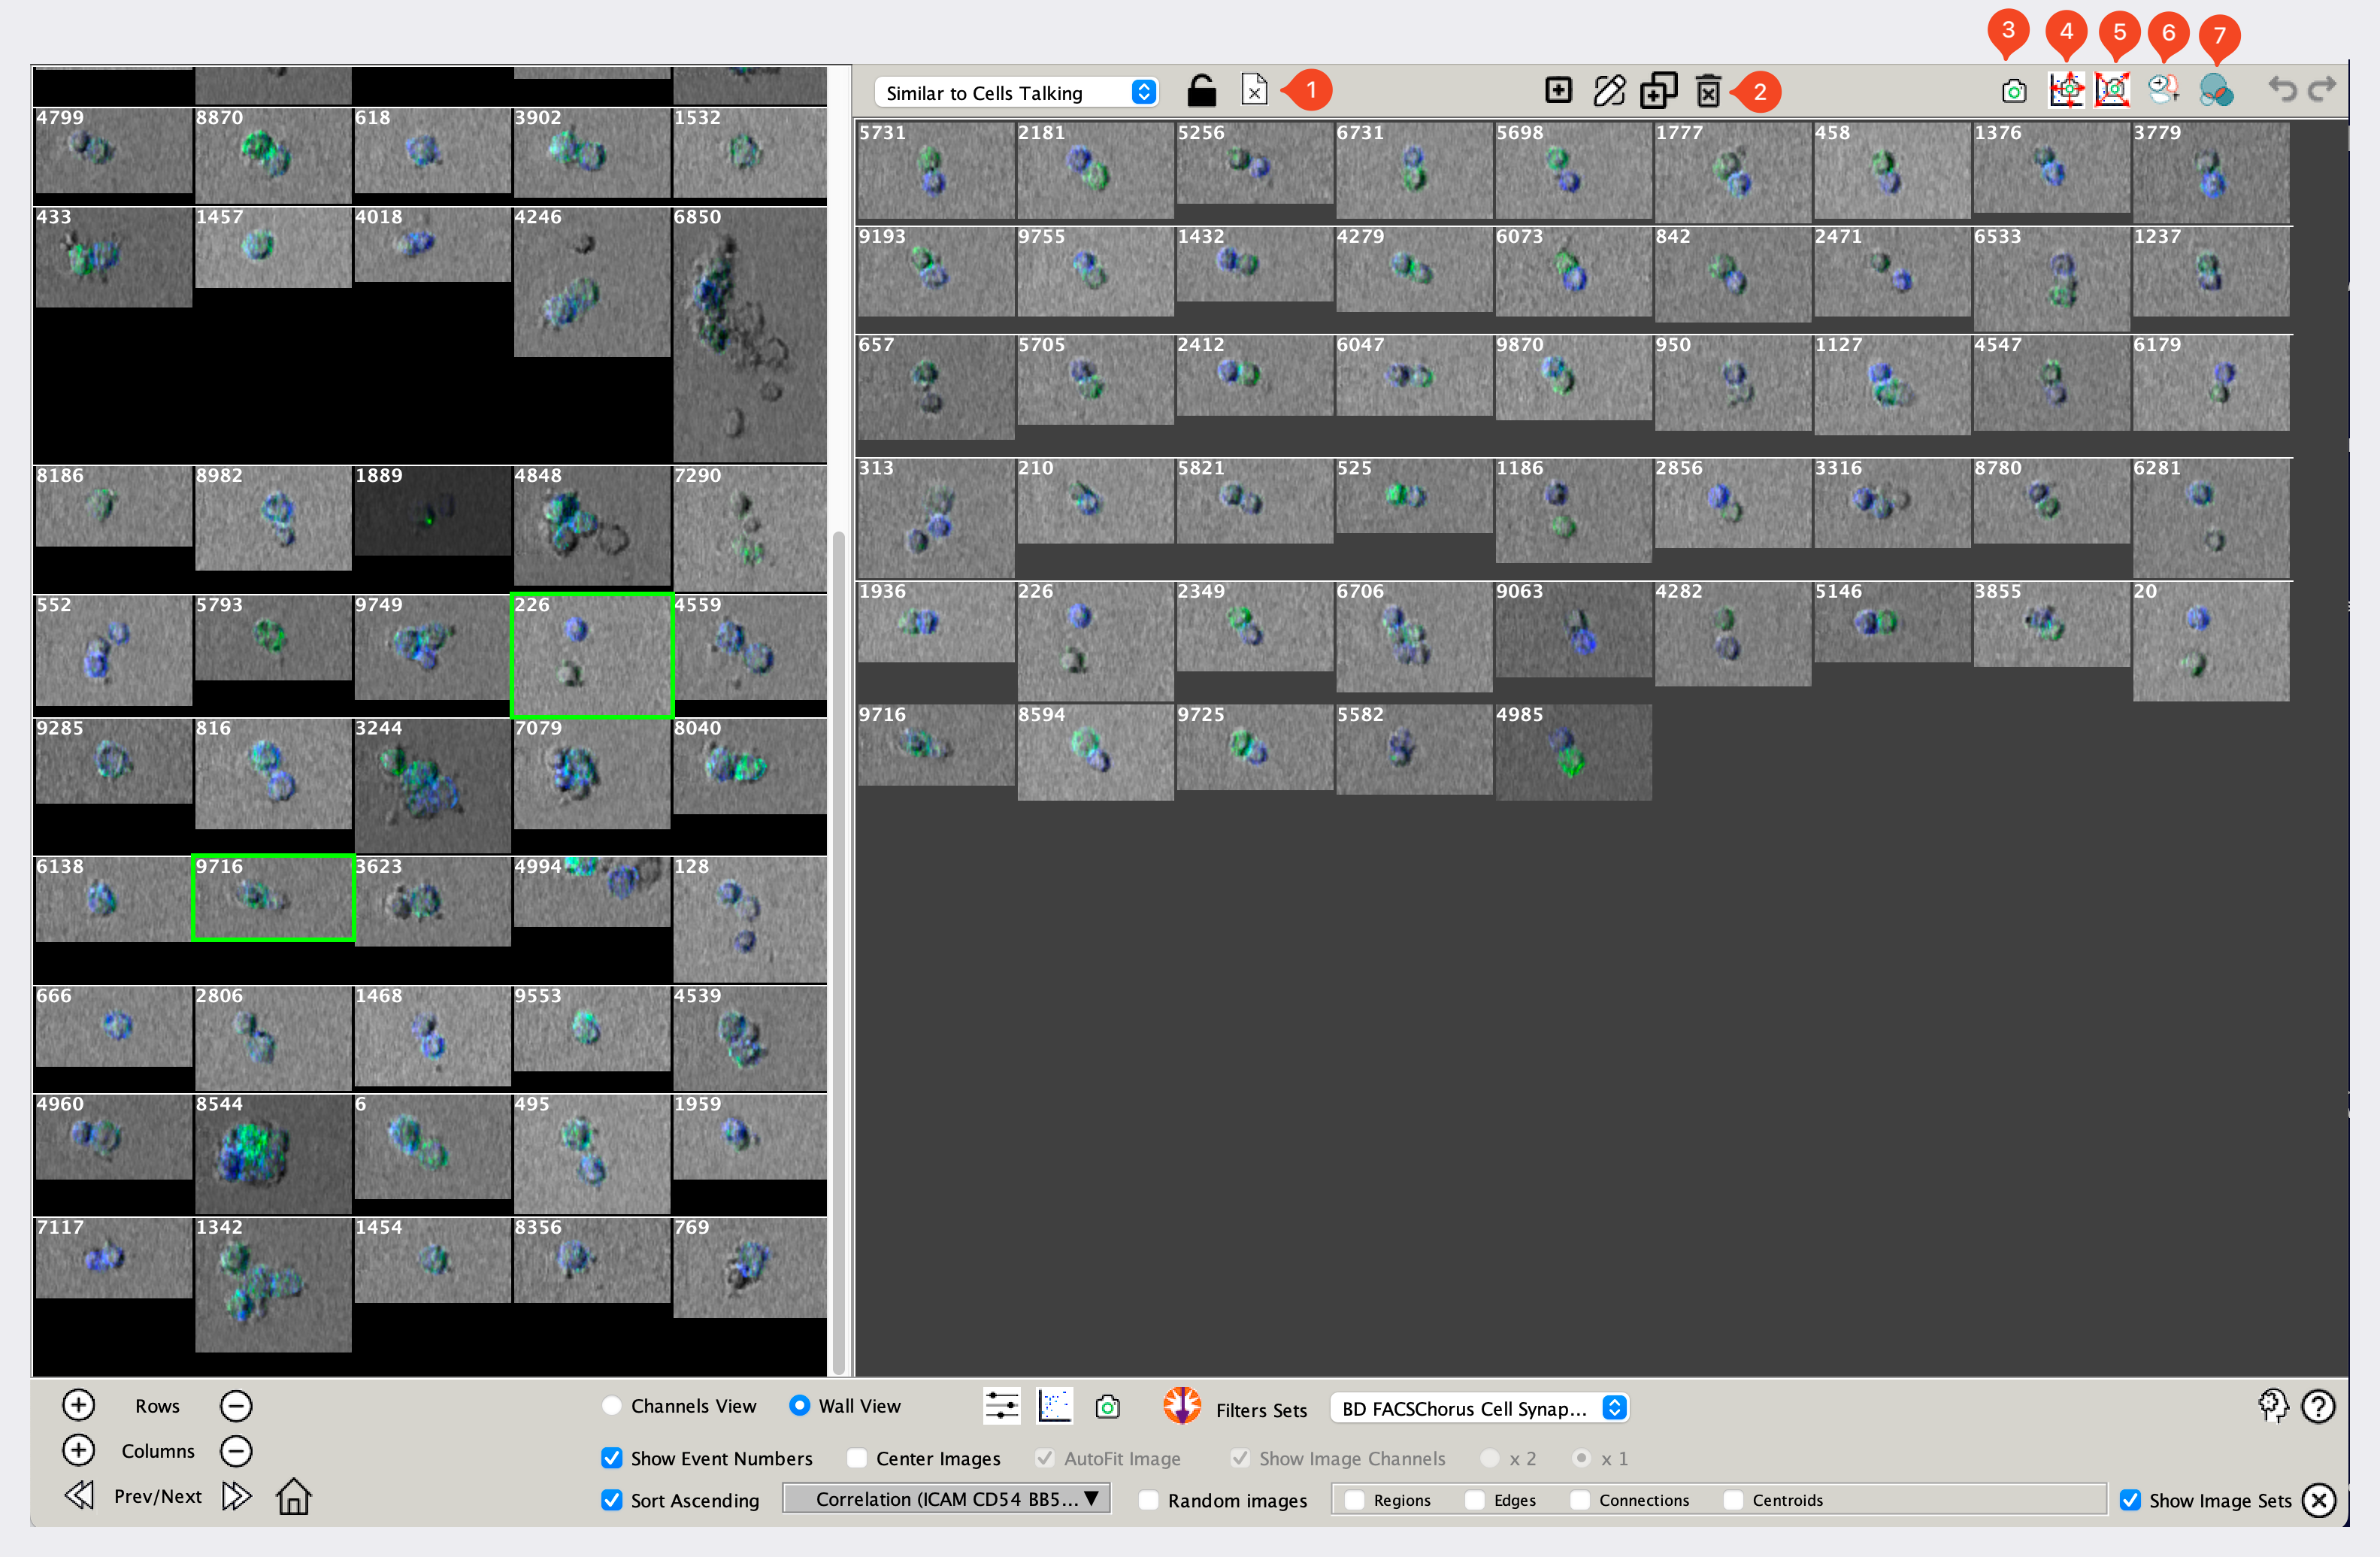Increase the number of Rows
Screen dimensions: 2380x1557
pos(78,1405)
